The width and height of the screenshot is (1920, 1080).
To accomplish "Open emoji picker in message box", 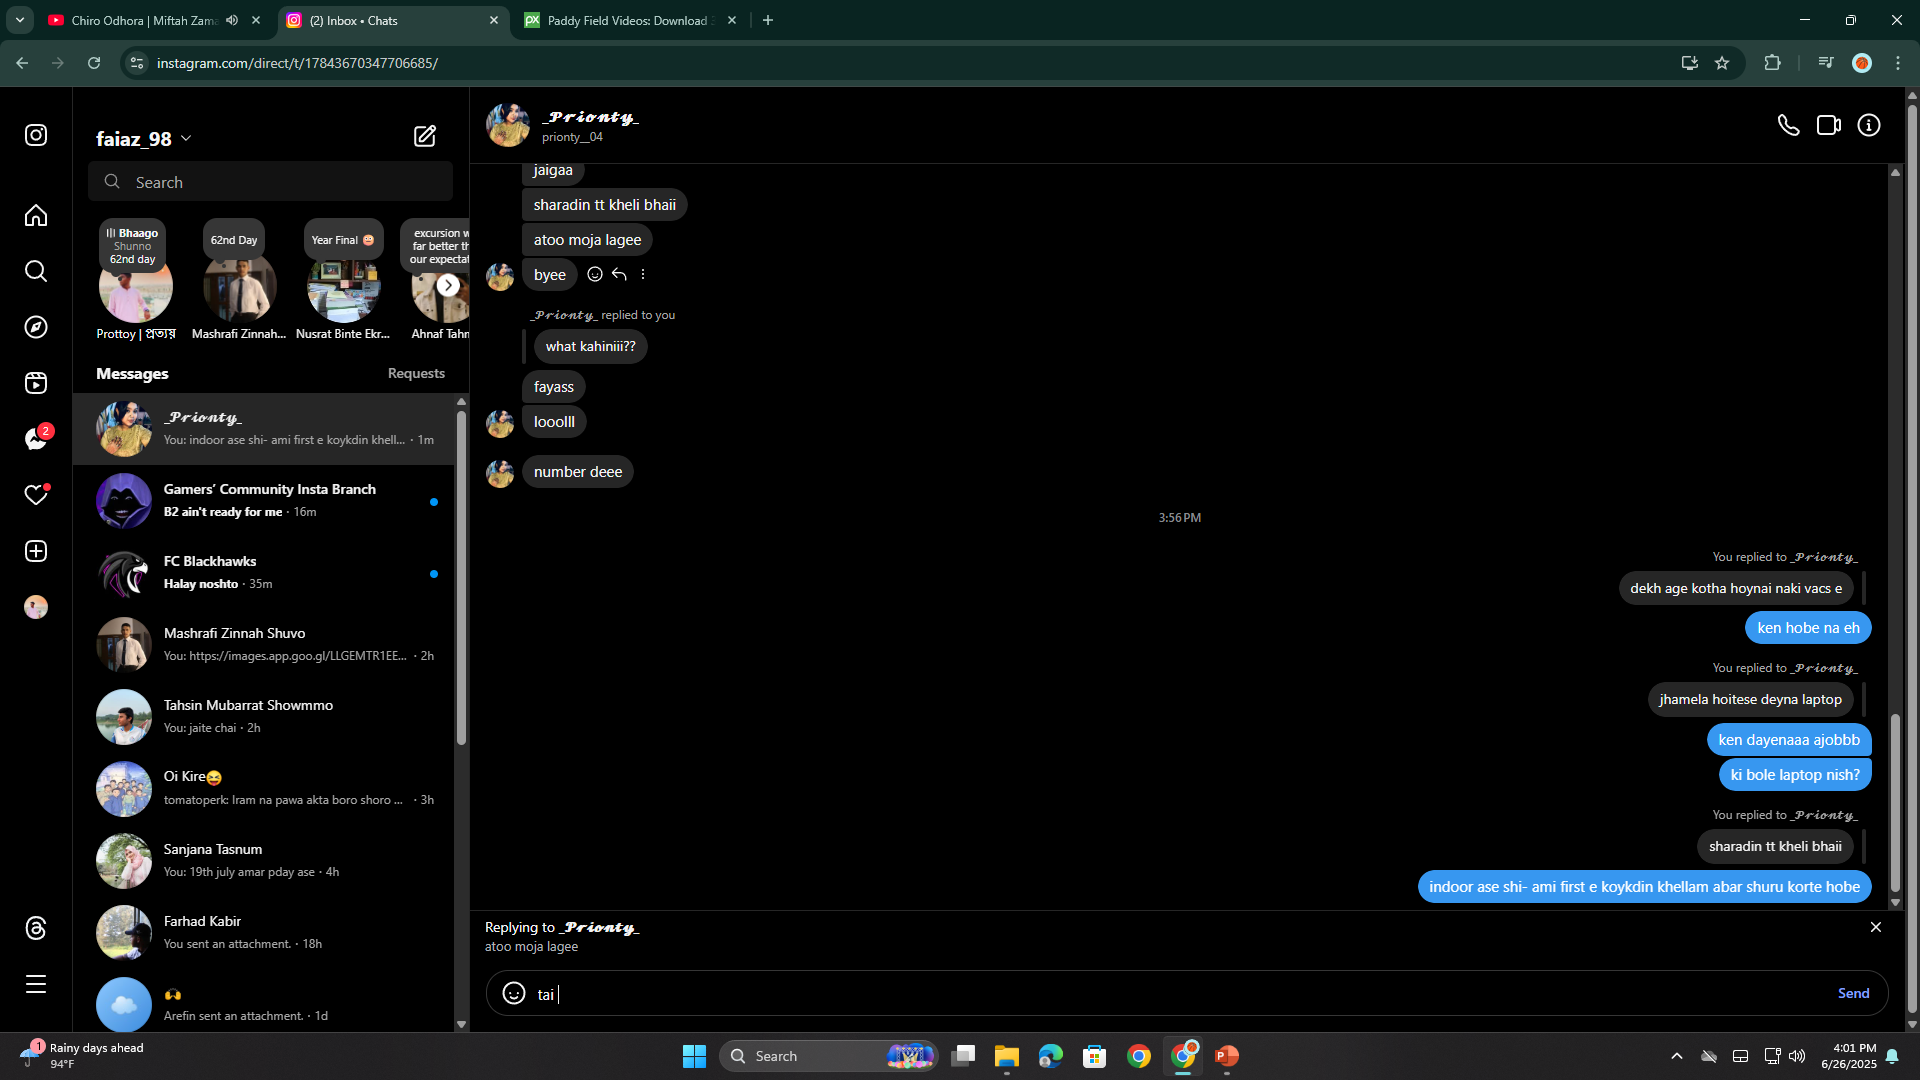I will coord(514,993).
